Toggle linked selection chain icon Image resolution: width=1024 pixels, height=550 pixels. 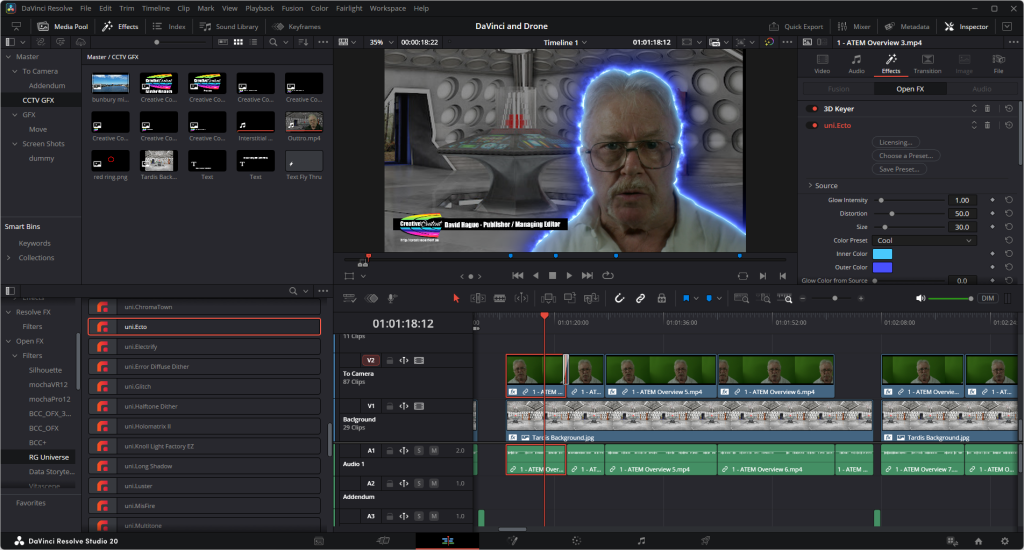(641, 299)
